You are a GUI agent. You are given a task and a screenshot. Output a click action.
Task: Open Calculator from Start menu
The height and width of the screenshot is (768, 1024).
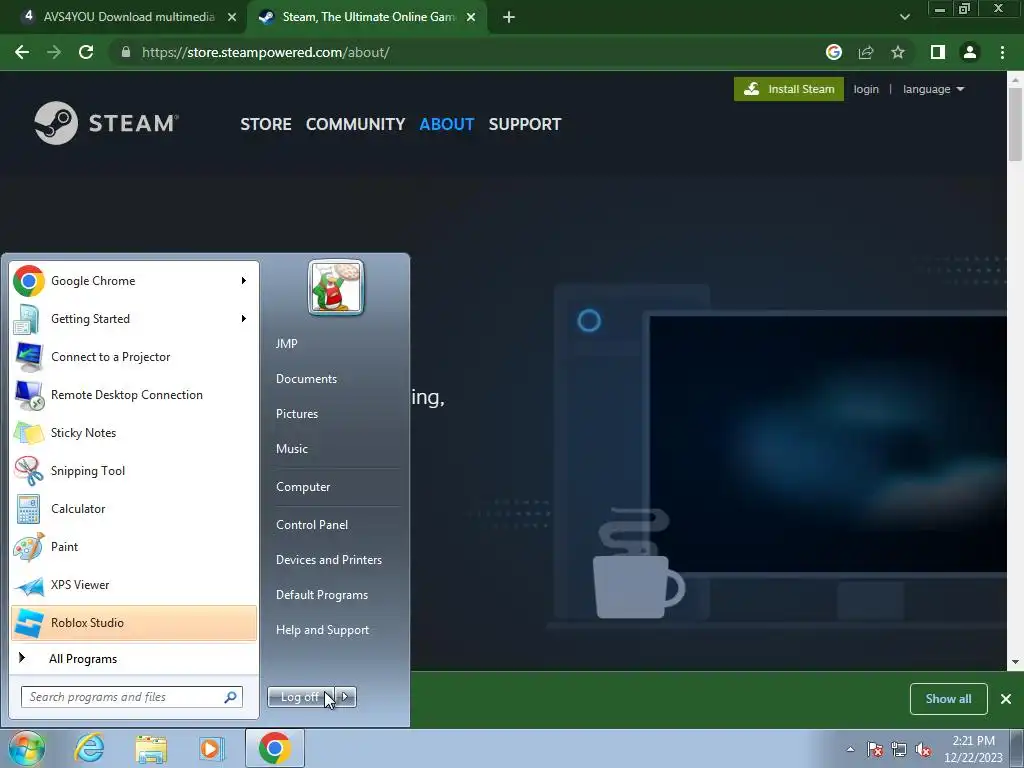(134, 508)
